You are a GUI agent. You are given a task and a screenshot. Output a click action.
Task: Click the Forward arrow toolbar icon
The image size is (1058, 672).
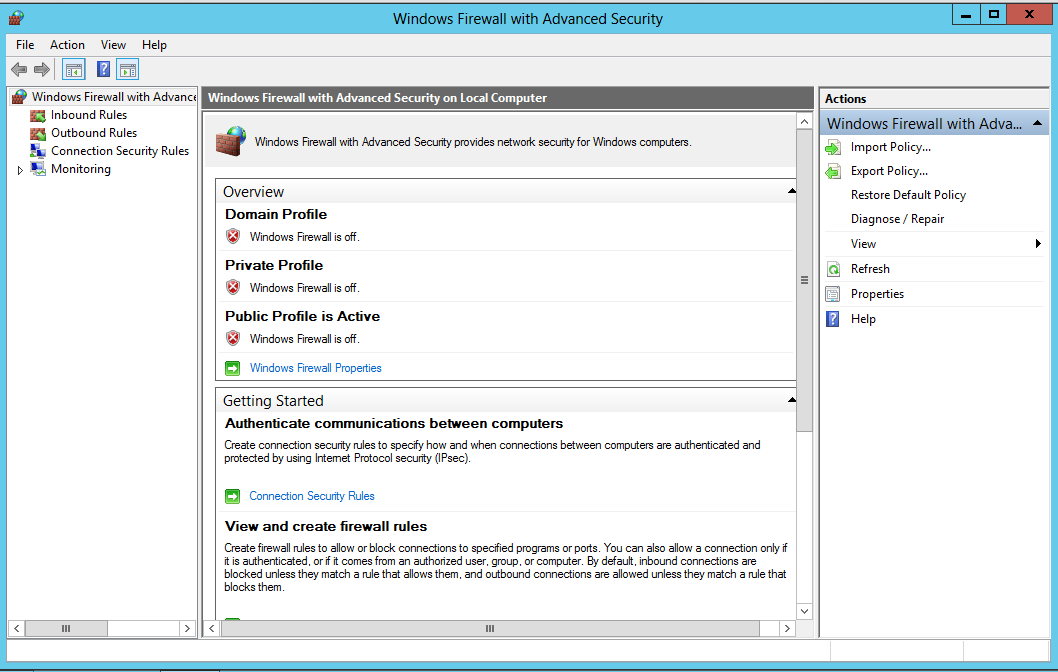(x=42, y=69)
